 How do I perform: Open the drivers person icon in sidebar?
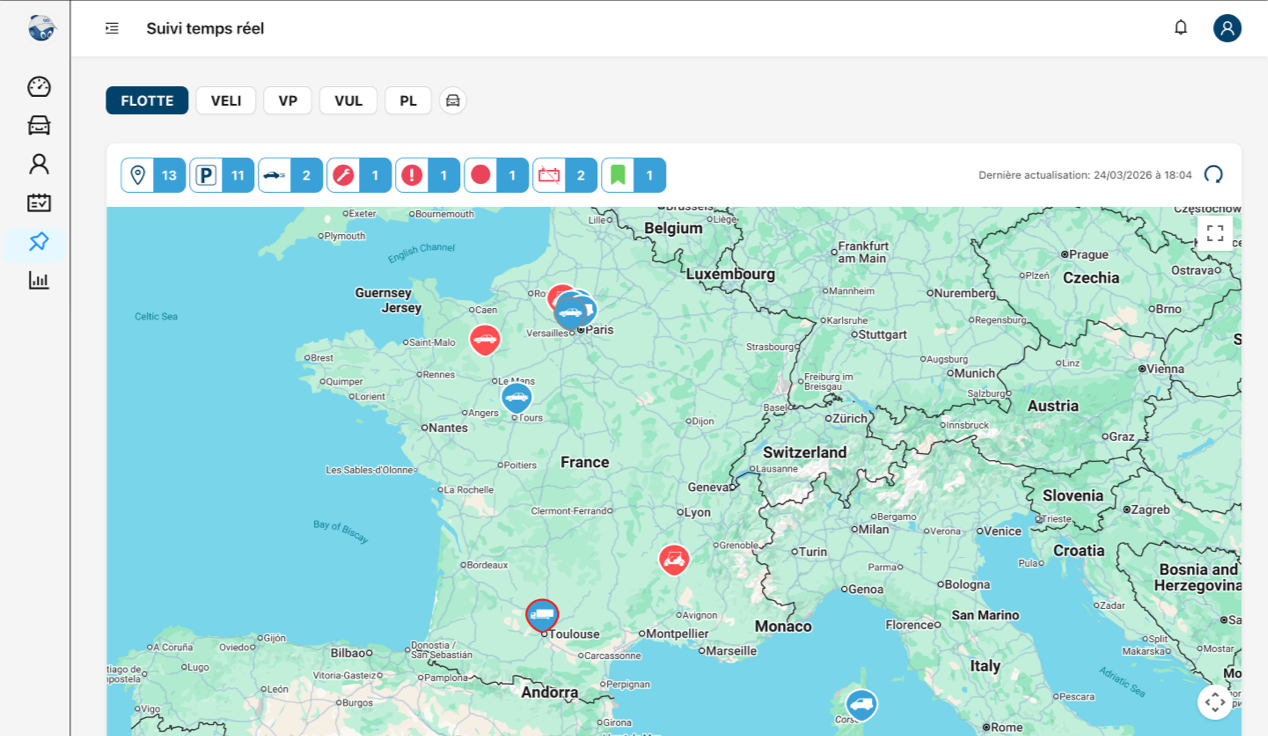coord(39,164)
